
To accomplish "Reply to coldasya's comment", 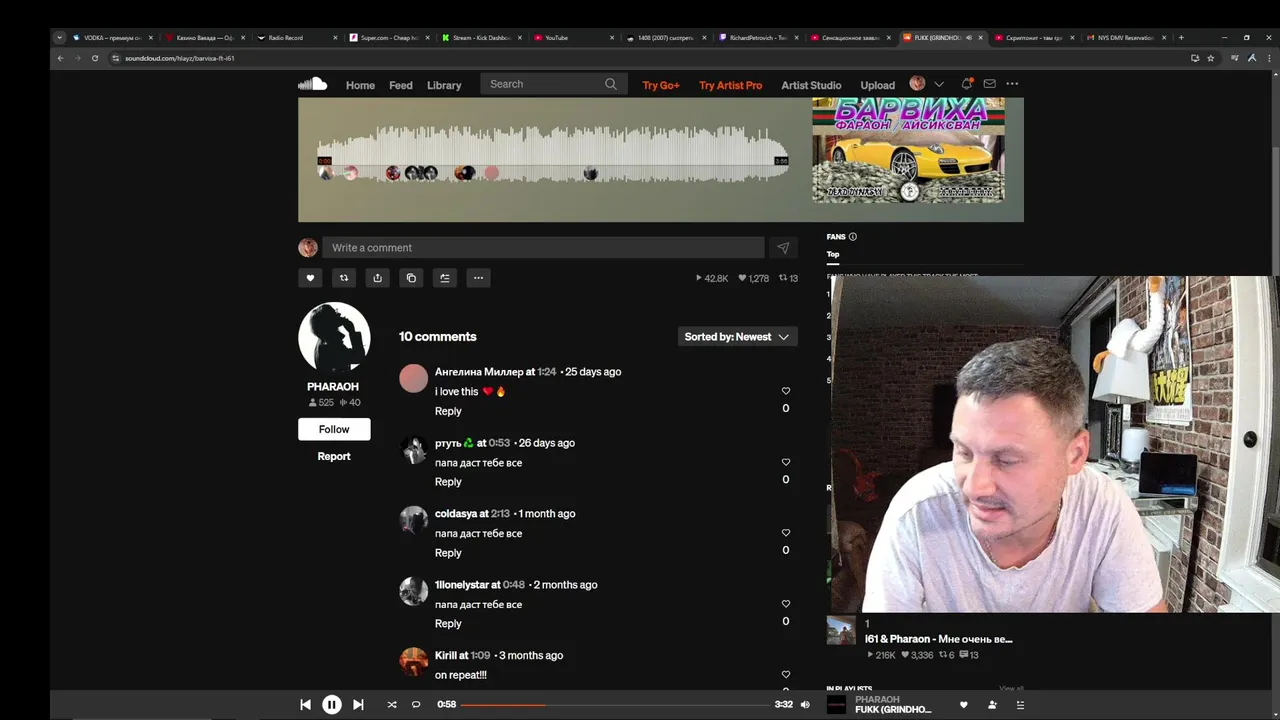I will point(448,553).
